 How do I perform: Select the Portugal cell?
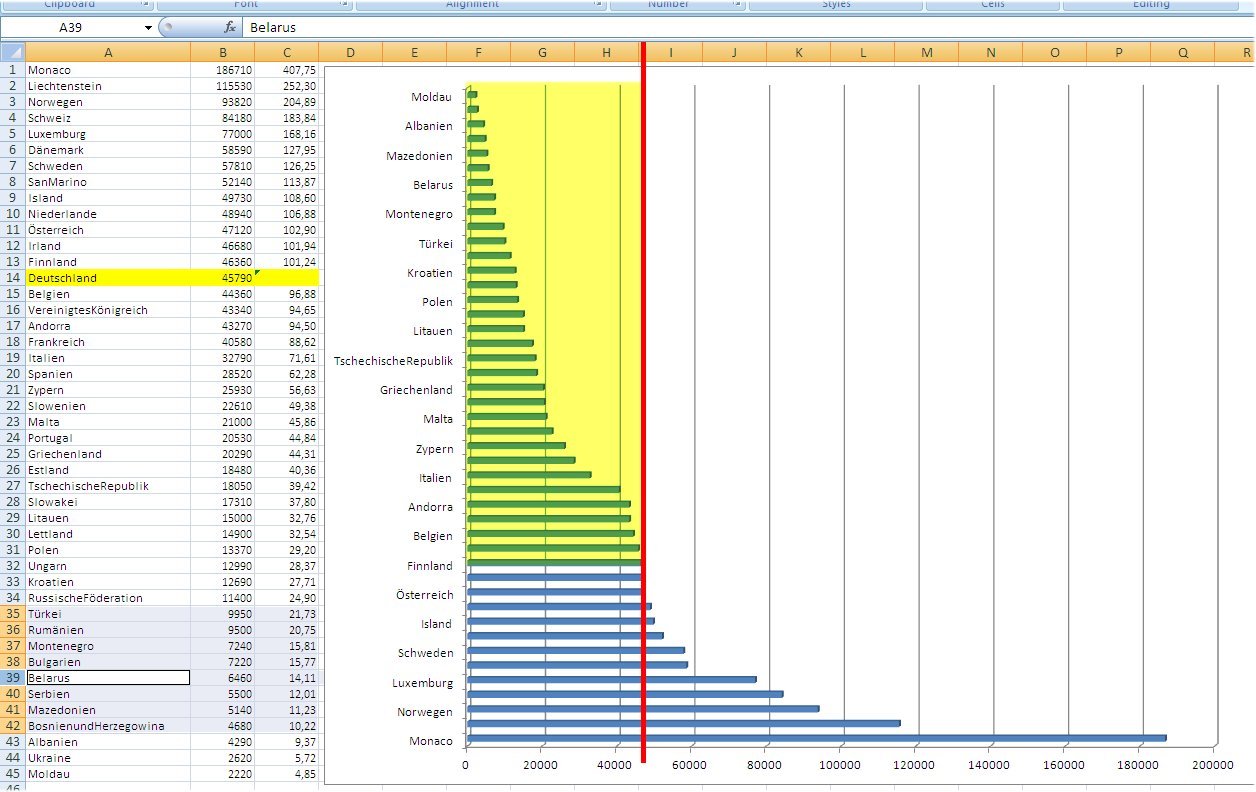point(108,438)
